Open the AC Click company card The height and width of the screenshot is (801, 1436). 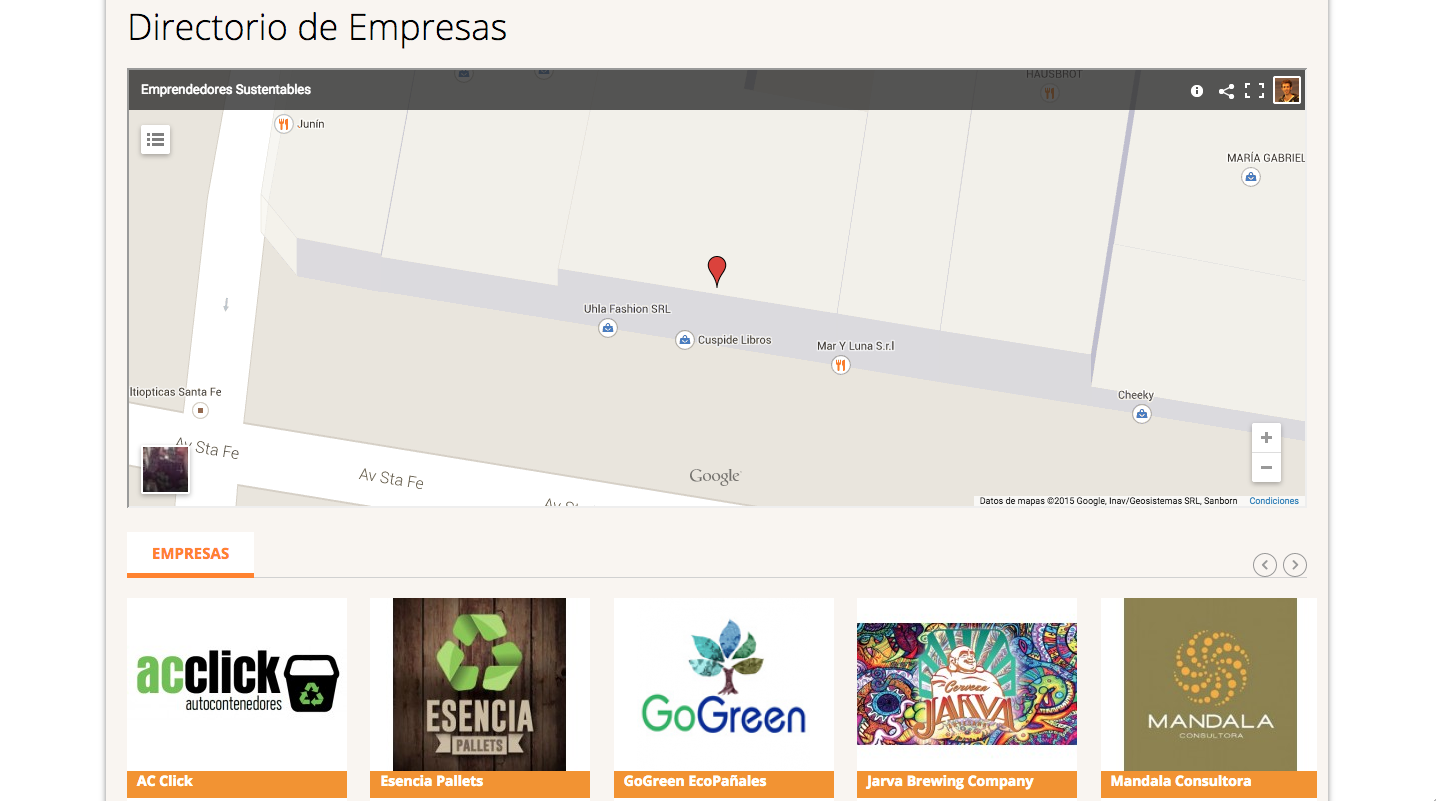237,697
